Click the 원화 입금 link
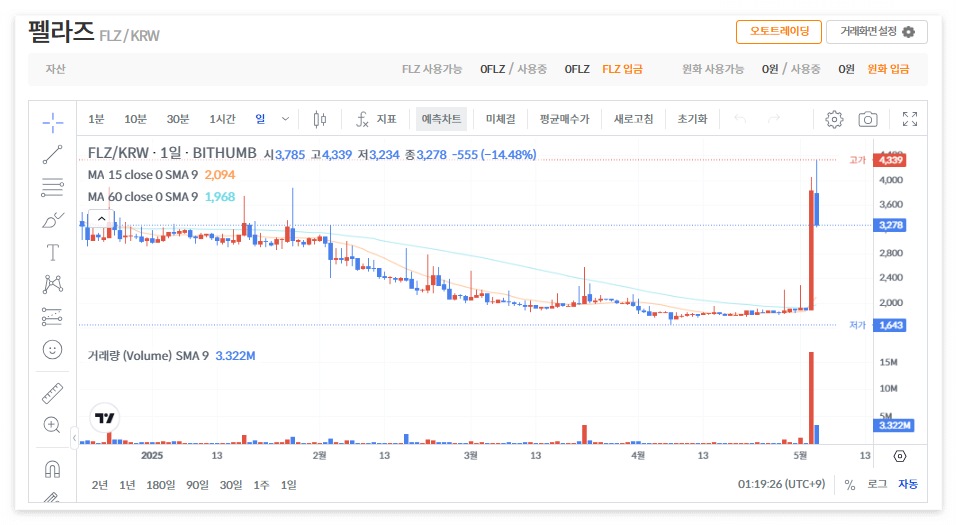 pyautogui.click(x=888, y=69)
